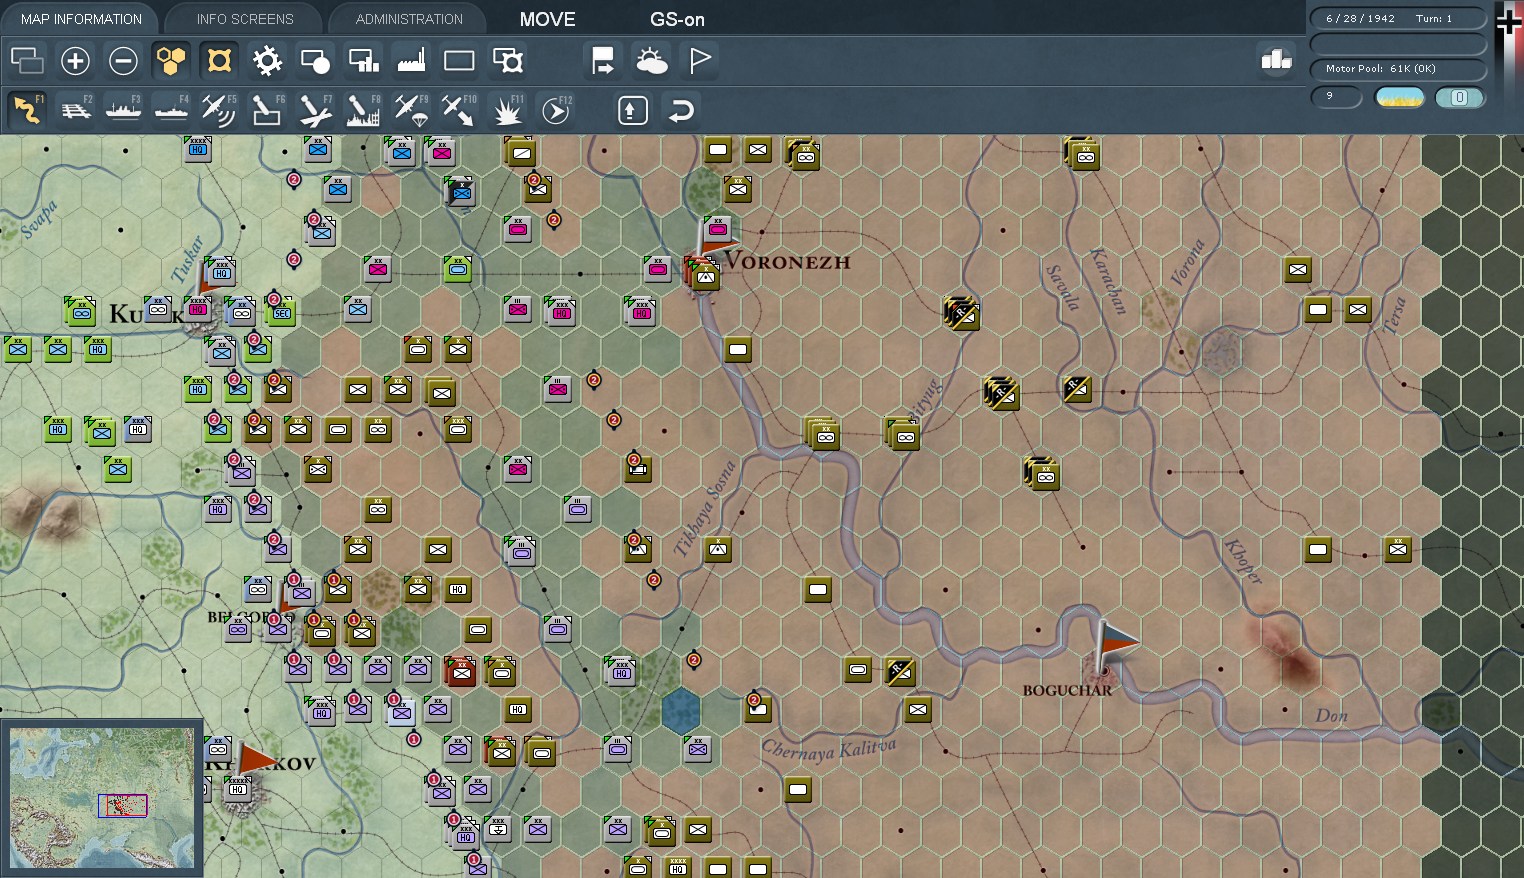Click the Vorona river label

click(x=1186, y=263)
